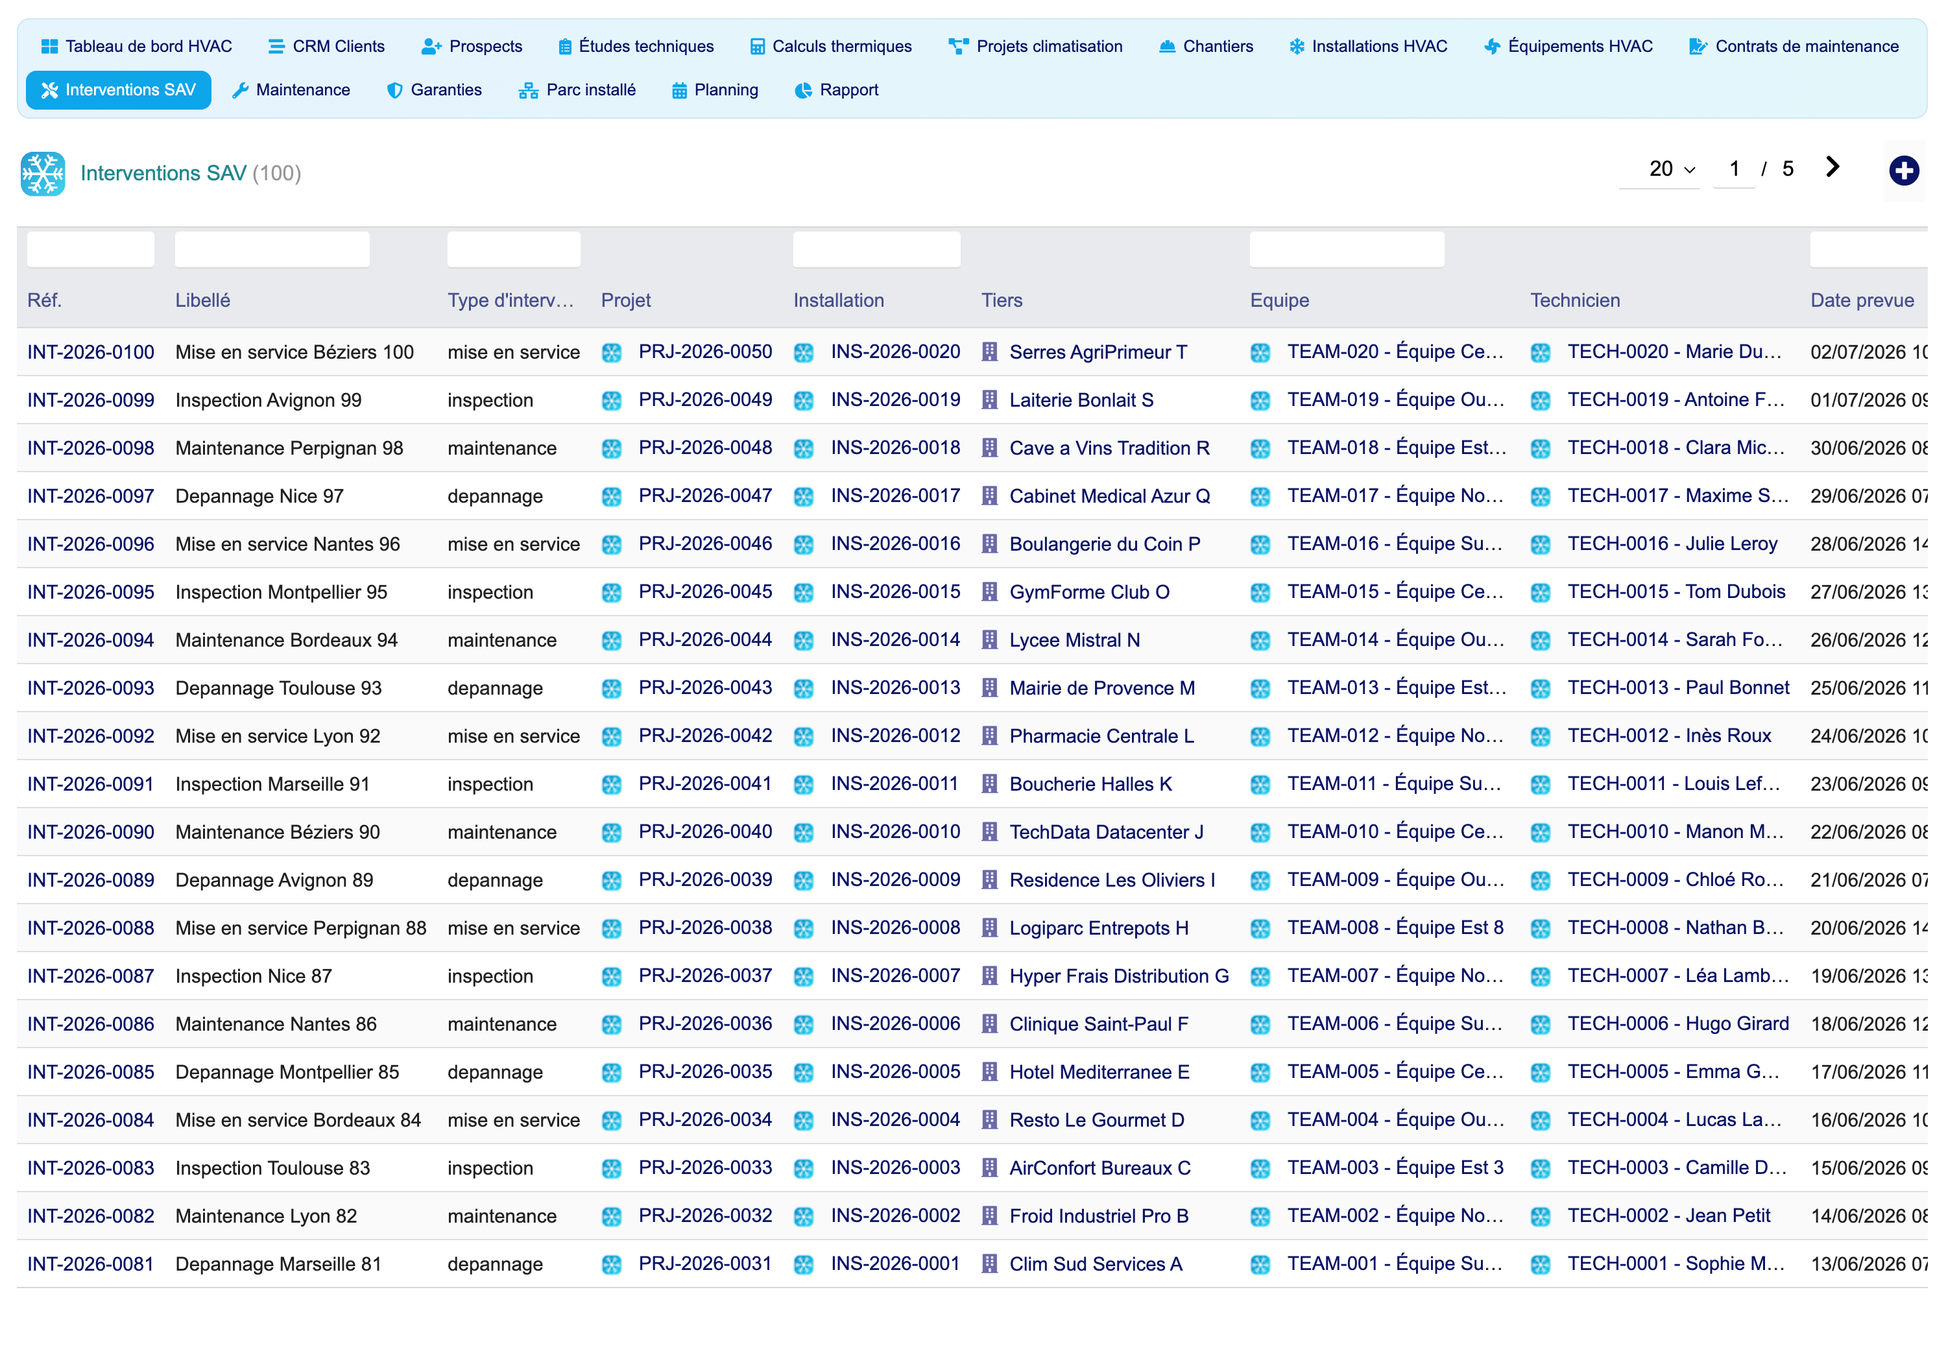Click technician icon beside TECH-0016 - Julie Leroy
1946x1366 pixels.
point(1541,544)
